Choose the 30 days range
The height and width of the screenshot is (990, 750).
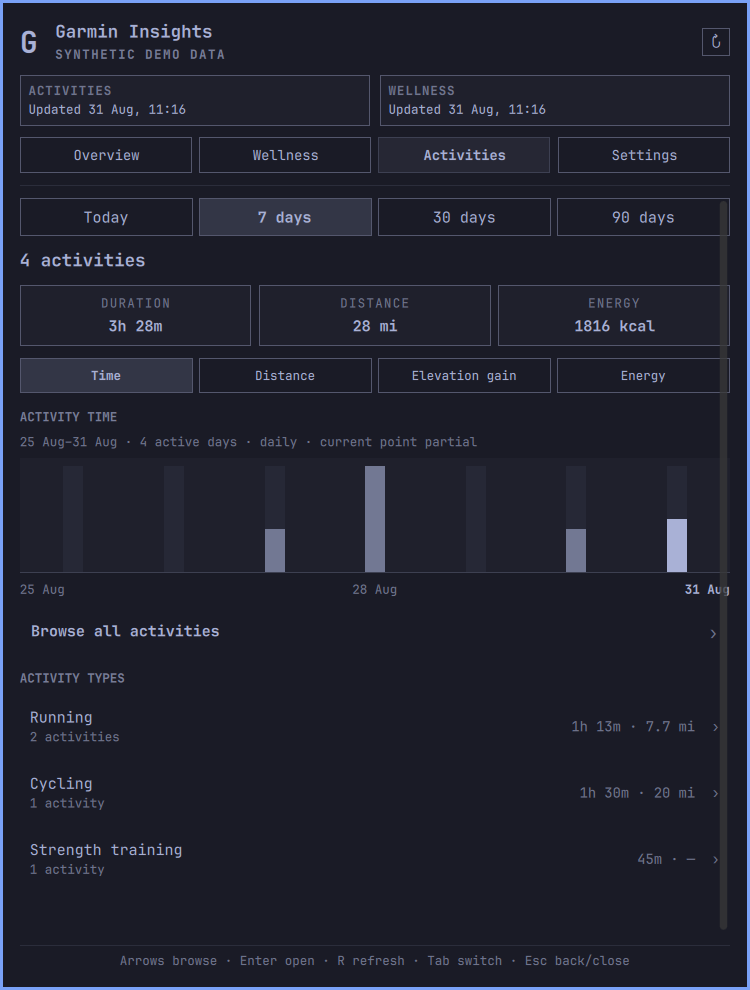pos(464,217)
